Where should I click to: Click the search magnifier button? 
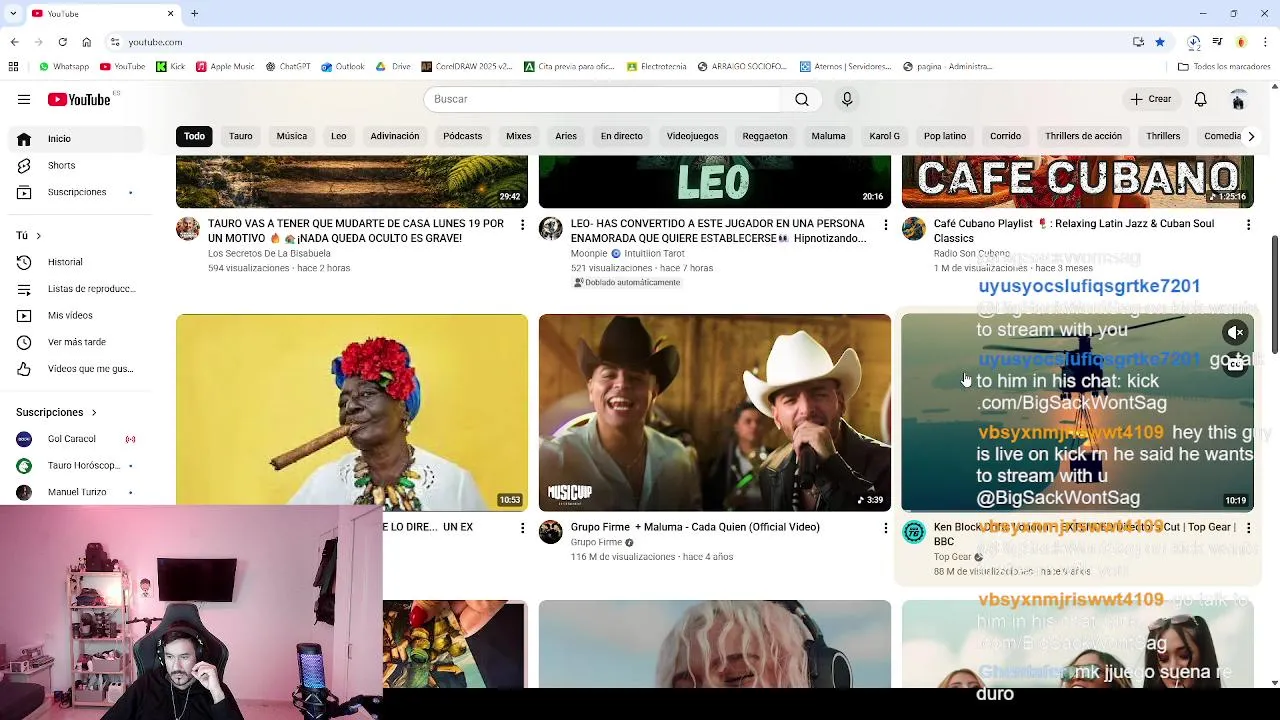(801, 99)
